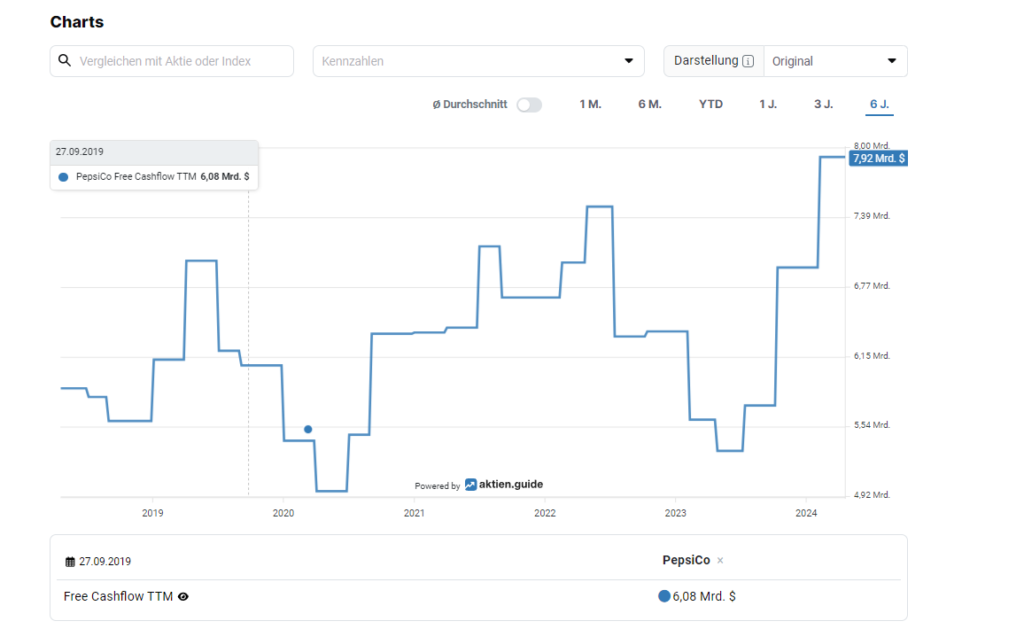The height and width of the screenshot is (629, 1024).
Task: Open the Original display dropdown
Action: (835, 61)
